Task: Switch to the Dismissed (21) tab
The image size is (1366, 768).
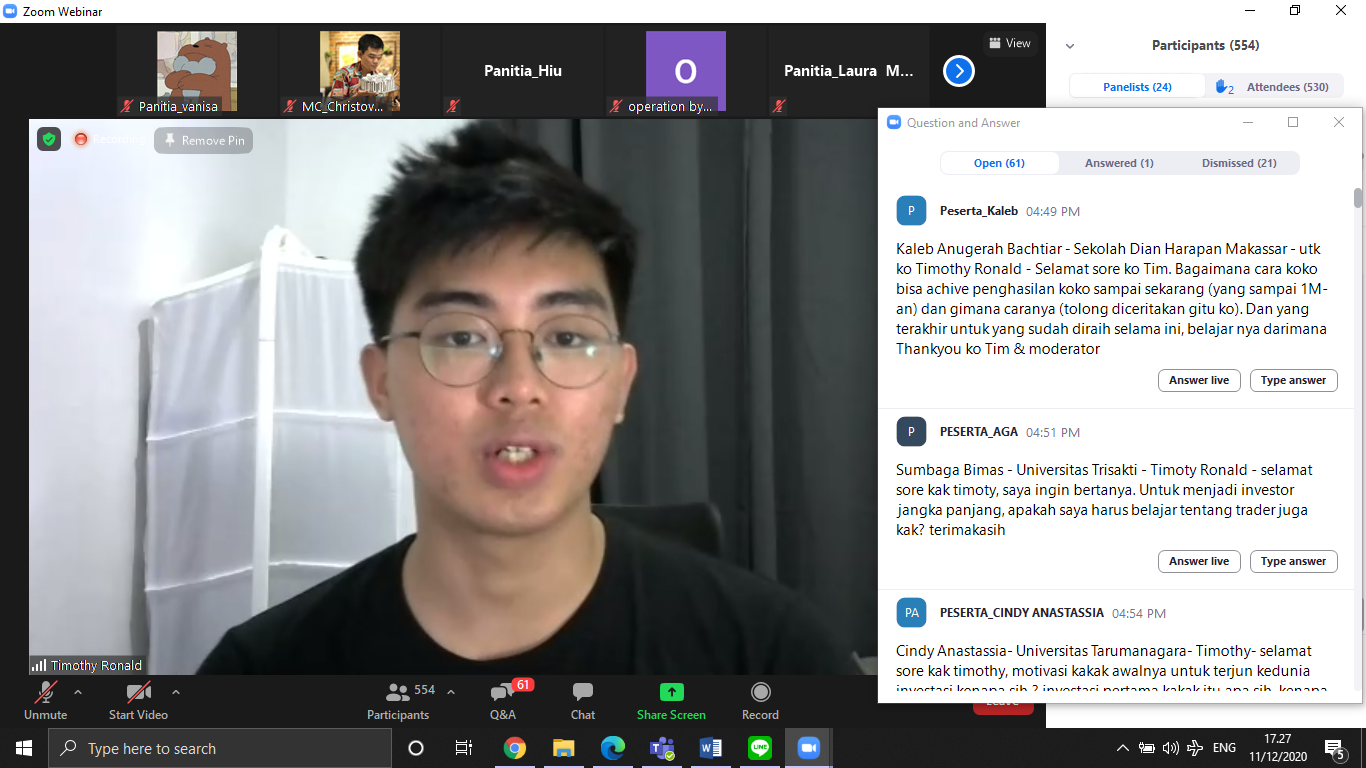Action: pyautogui.click(x=1239, y=163)
